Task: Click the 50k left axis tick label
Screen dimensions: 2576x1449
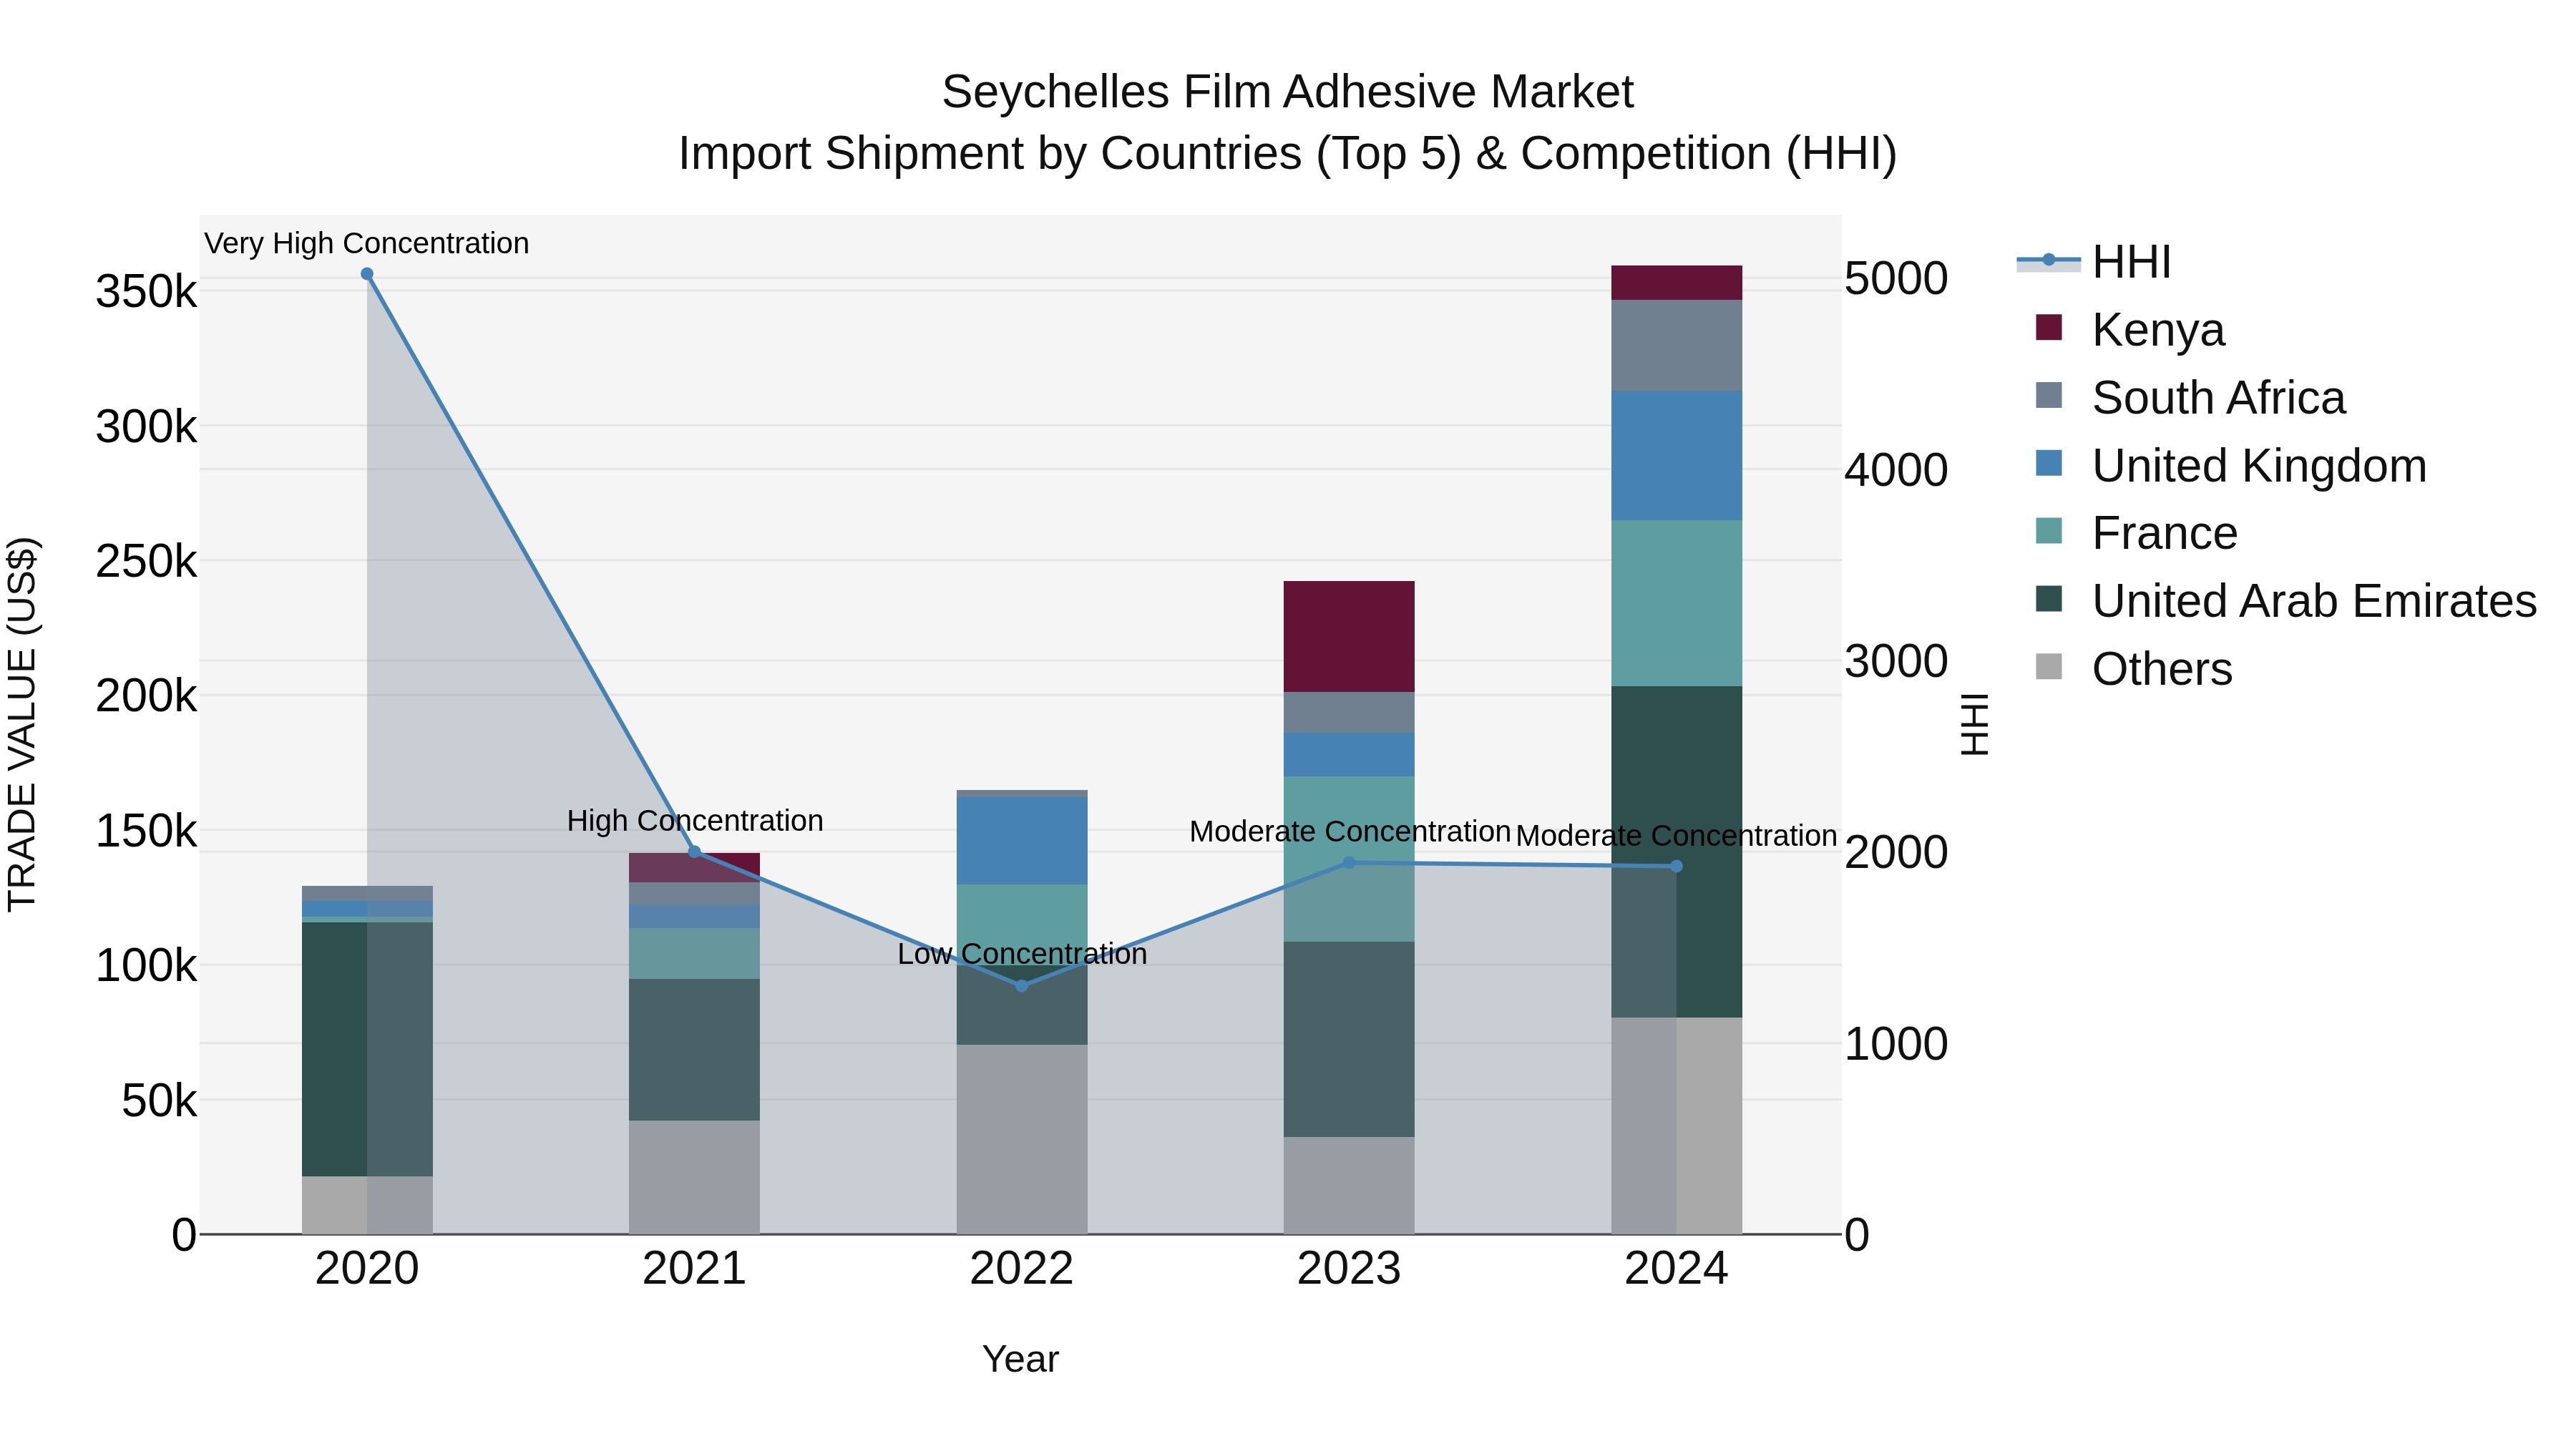Action: click(160, 1101)
